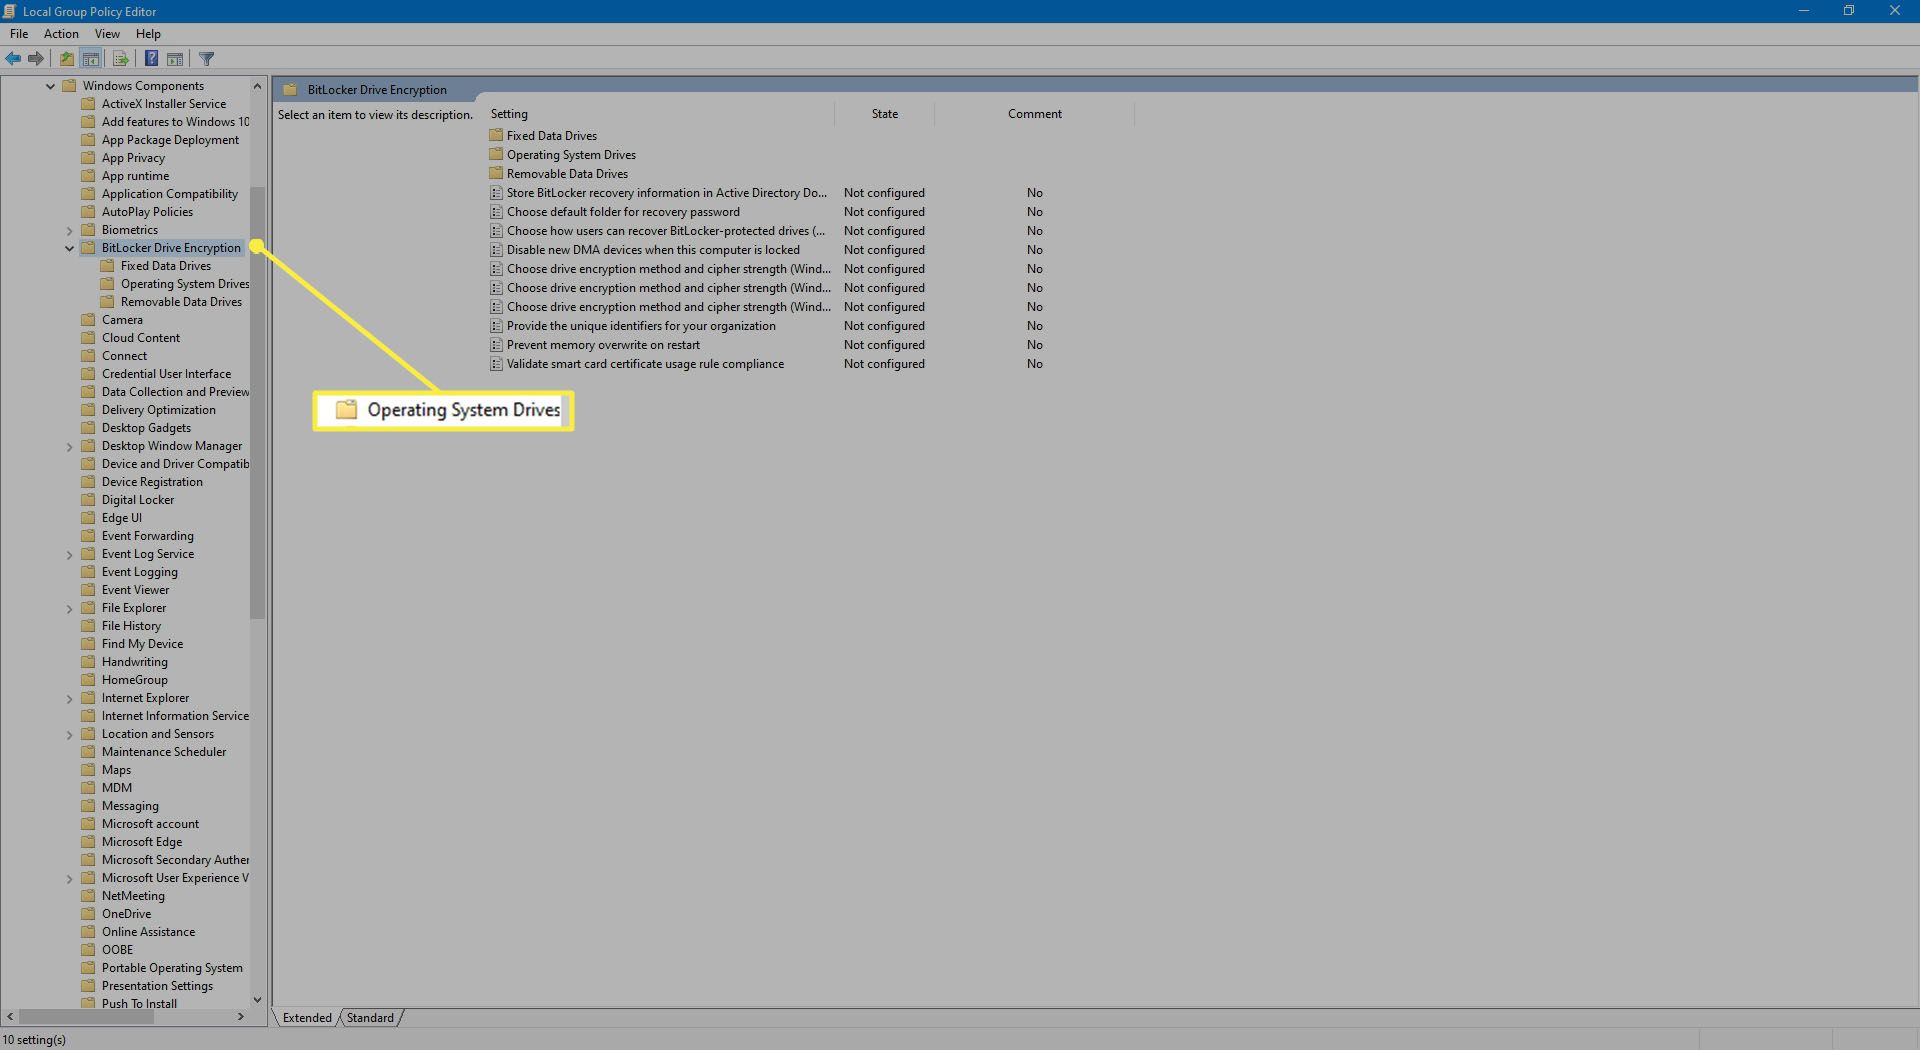1920x1050 pixels.
Task: Click the BitLocker Drive Encryption header folder icon
Action: (x=290, y=89)
